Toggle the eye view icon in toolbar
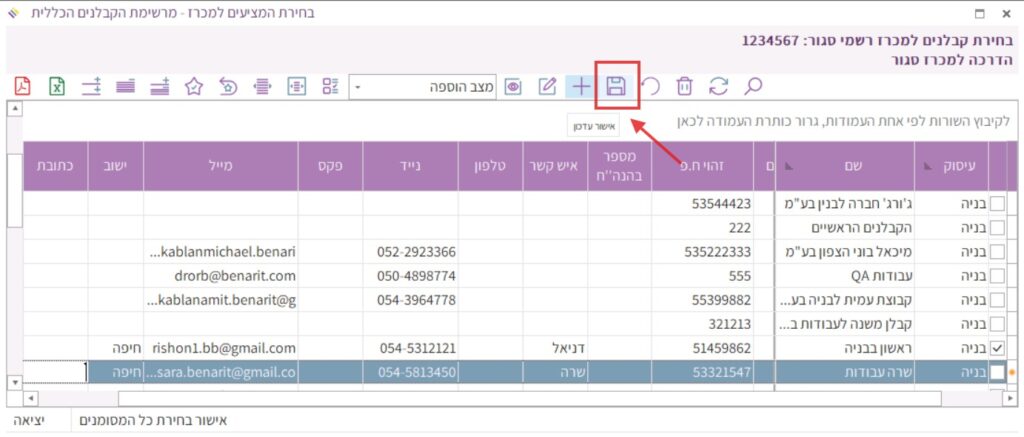This screenshot has height=437, width=1024. point(513,86)
